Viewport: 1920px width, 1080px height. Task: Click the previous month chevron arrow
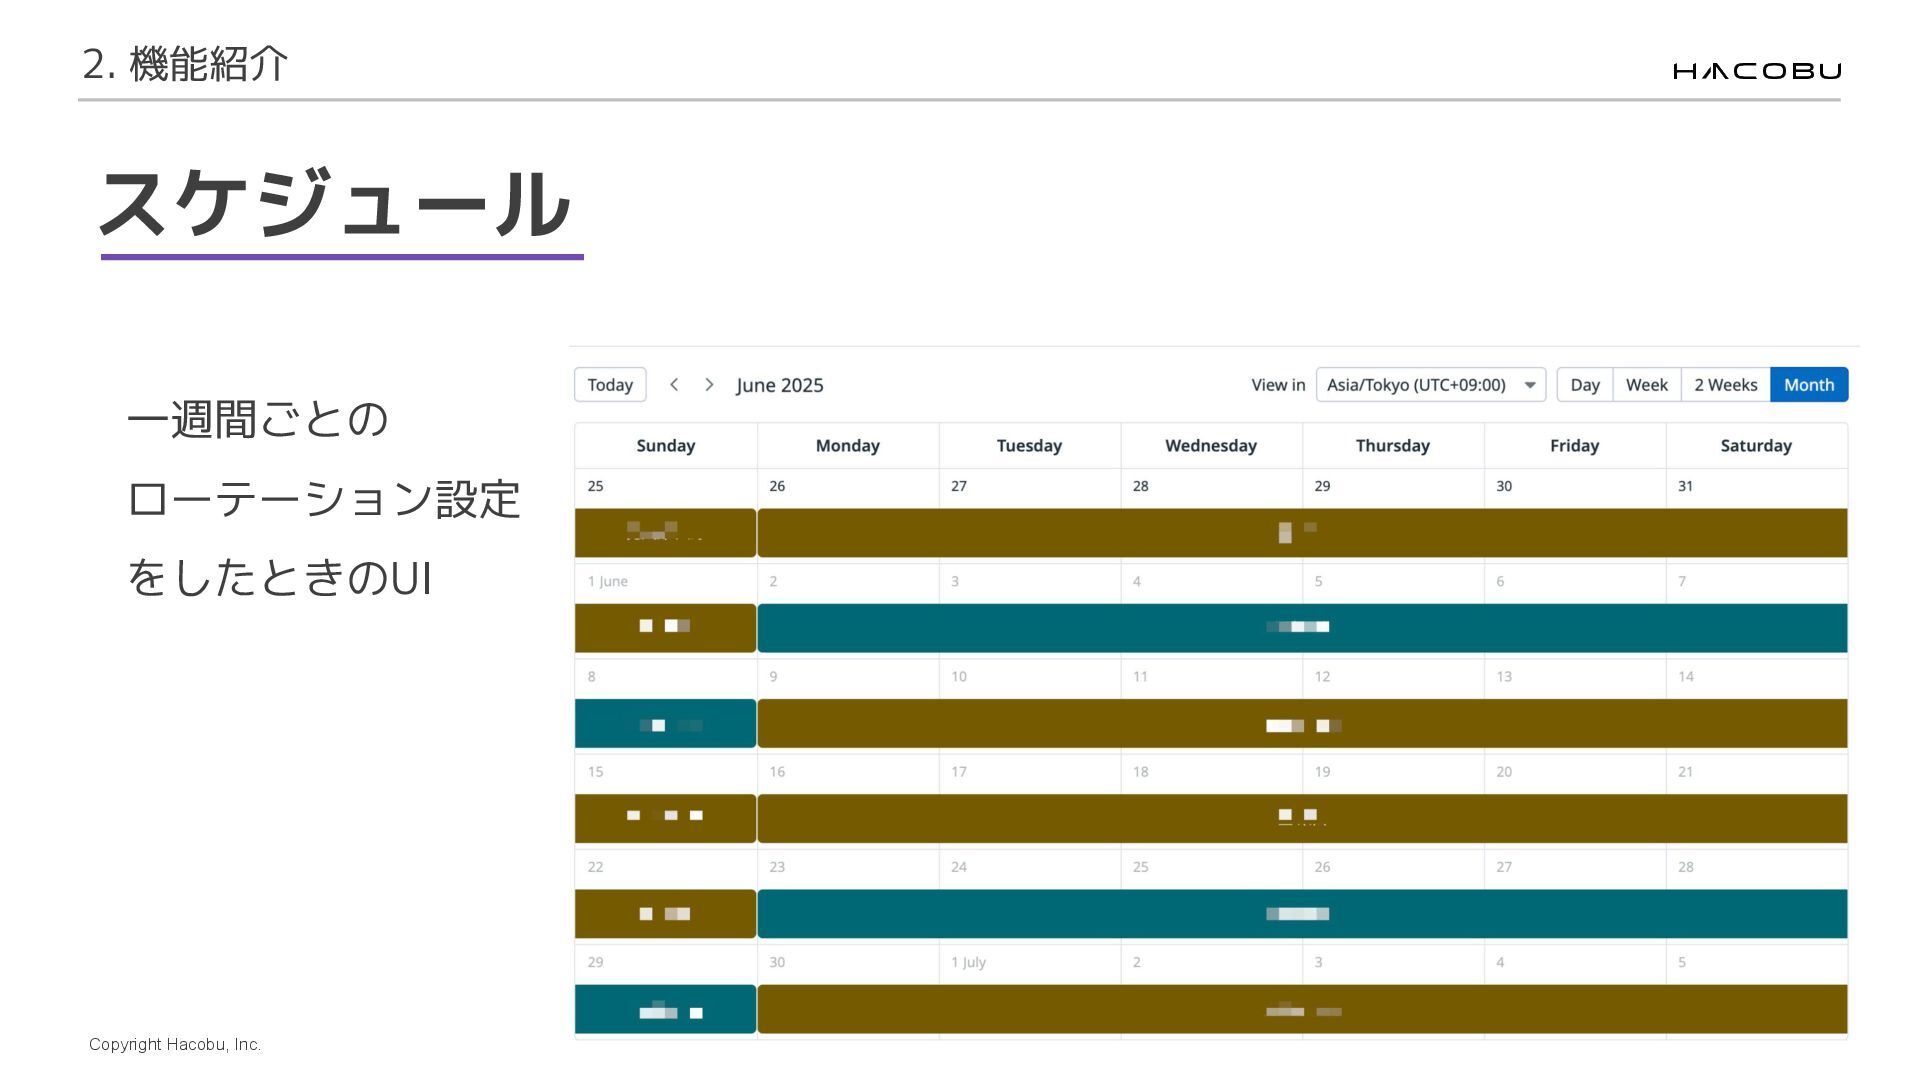tap(674, 385)
